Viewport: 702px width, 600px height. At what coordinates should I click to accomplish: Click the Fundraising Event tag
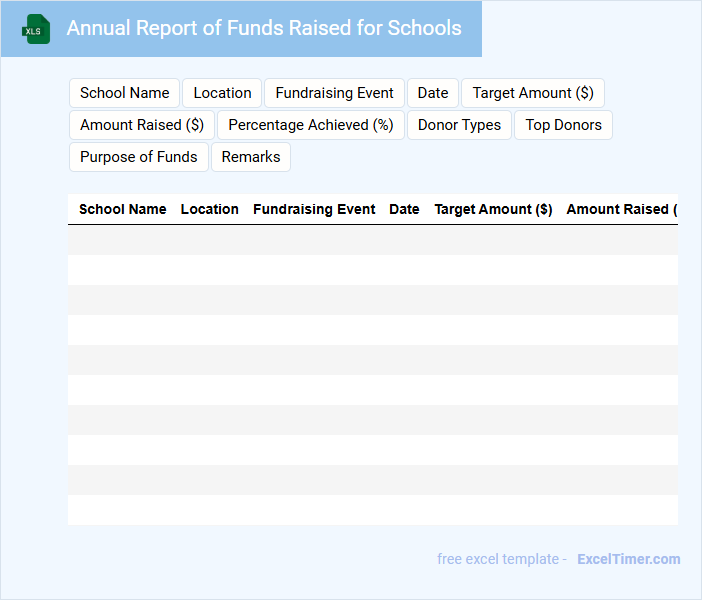click(334, 93)
